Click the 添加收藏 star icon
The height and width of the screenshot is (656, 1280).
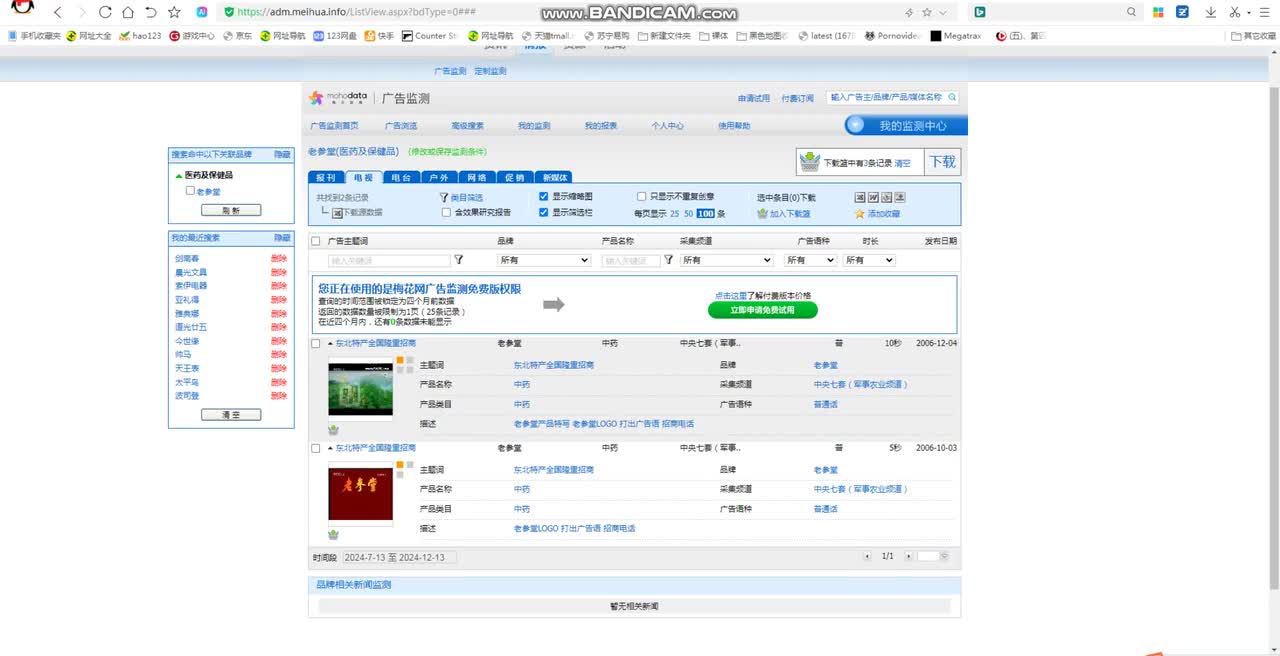click(859, 213)
